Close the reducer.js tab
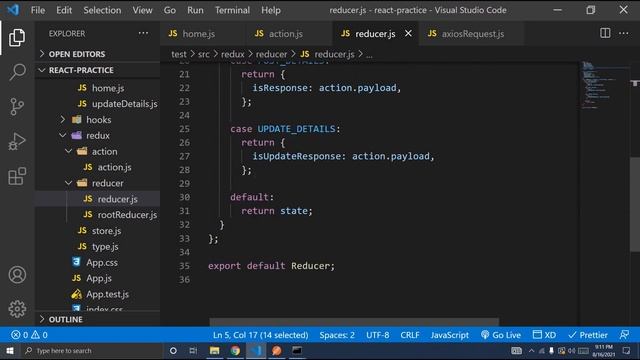This screenshot has width=640, height=360. point(408,33)
